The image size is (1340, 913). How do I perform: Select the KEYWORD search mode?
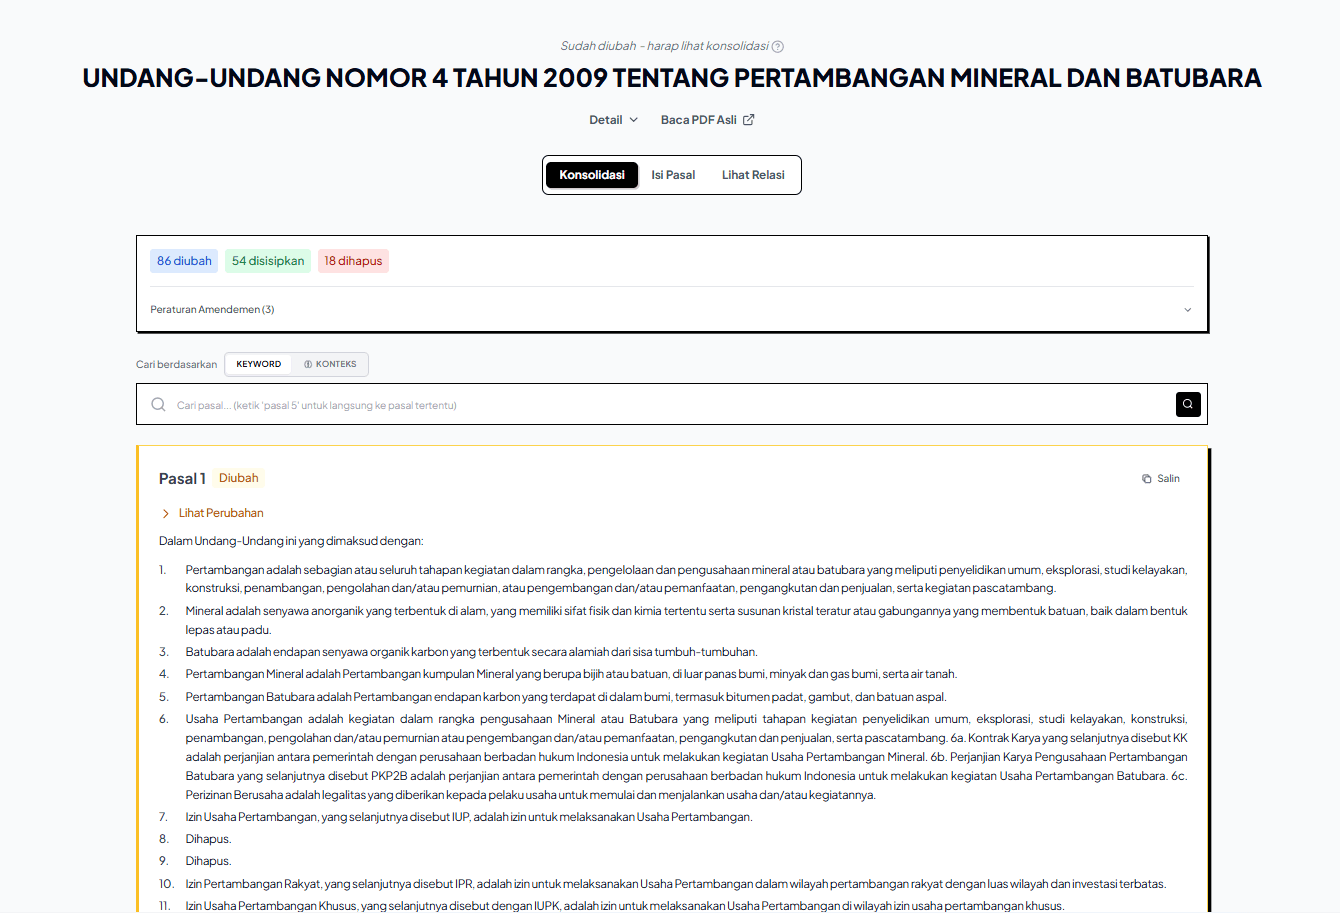(258, 364)
